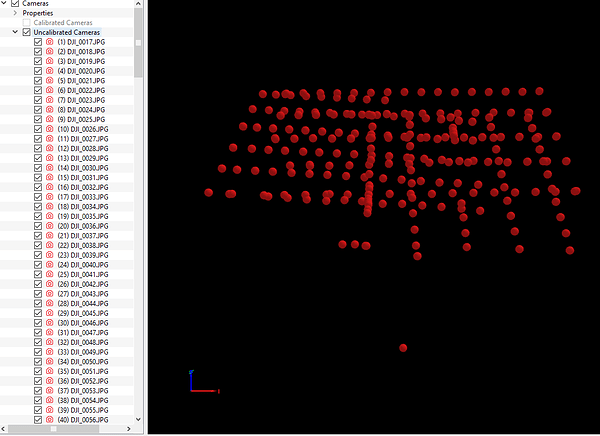Select (40) DJI_0056.JPG file name

[x=83, y=420]
